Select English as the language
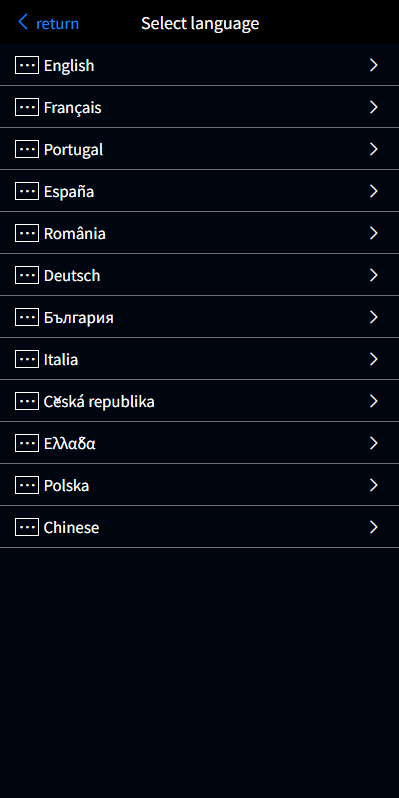Viewport: 399px width, 798px height. (200, 65)
